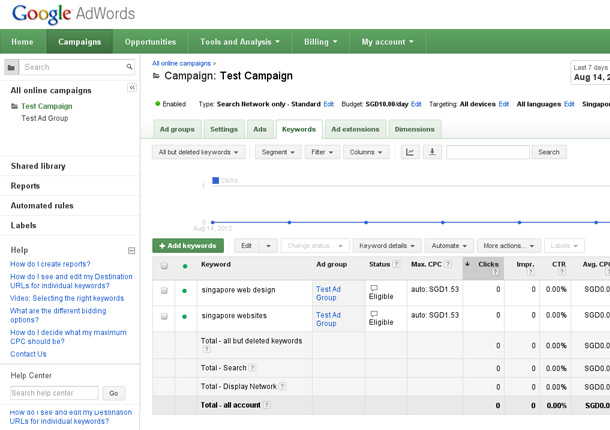This screenshot has height=430, width=610.
Task: Click sort arrow on Clicks column
Action: 467,264
